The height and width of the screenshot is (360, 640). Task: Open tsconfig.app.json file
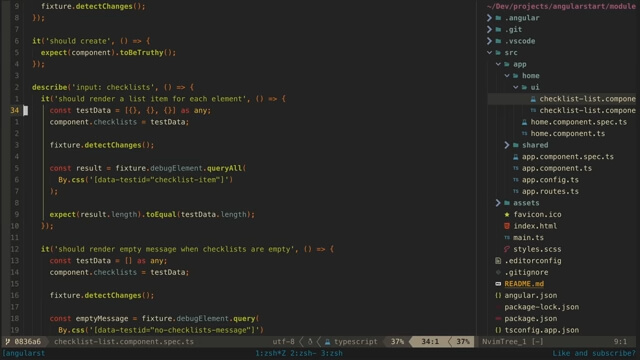coord(541,330)
